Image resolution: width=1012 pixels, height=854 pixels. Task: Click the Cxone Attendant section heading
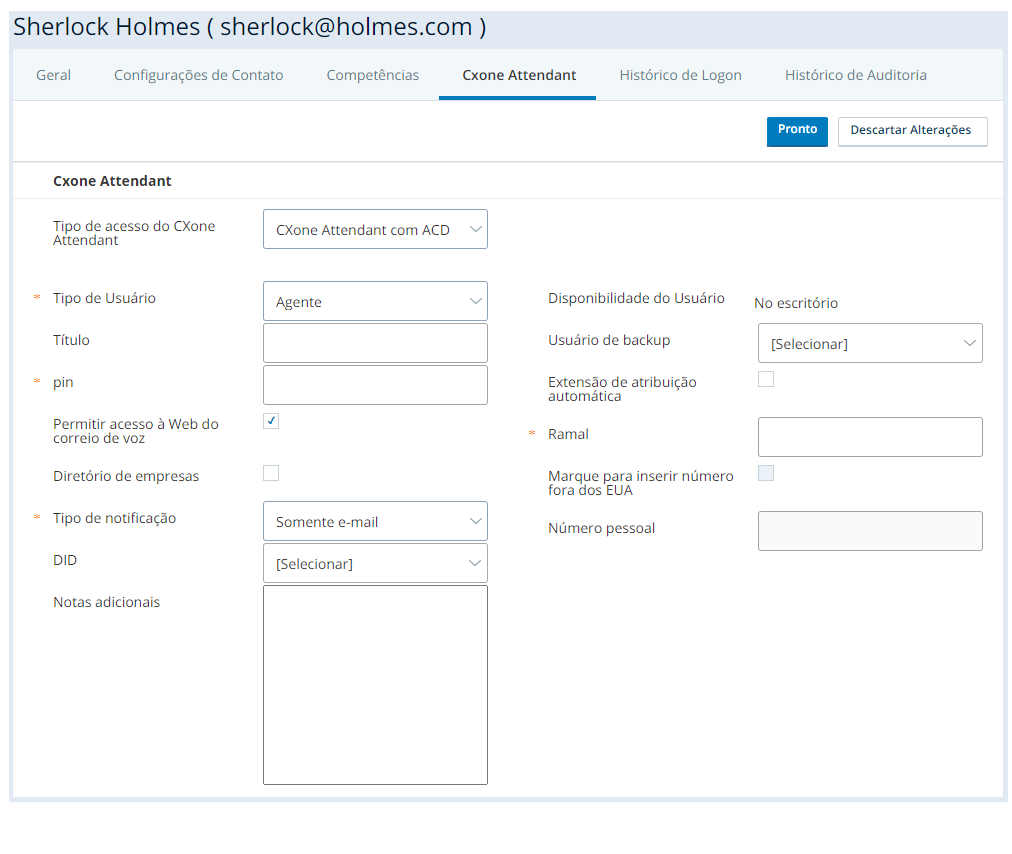[x=112, y=181]
